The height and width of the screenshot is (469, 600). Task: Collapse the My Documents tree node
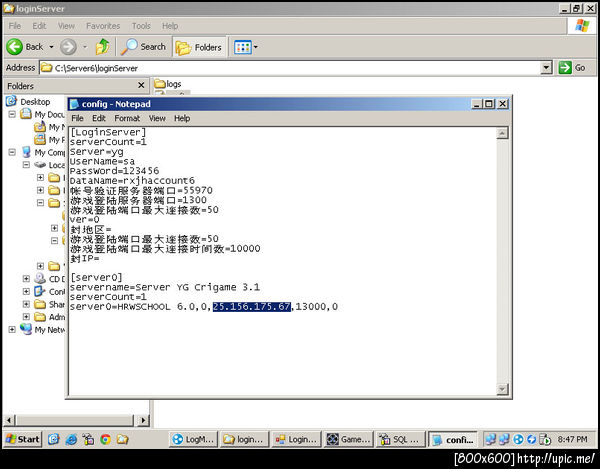[12, 114]
